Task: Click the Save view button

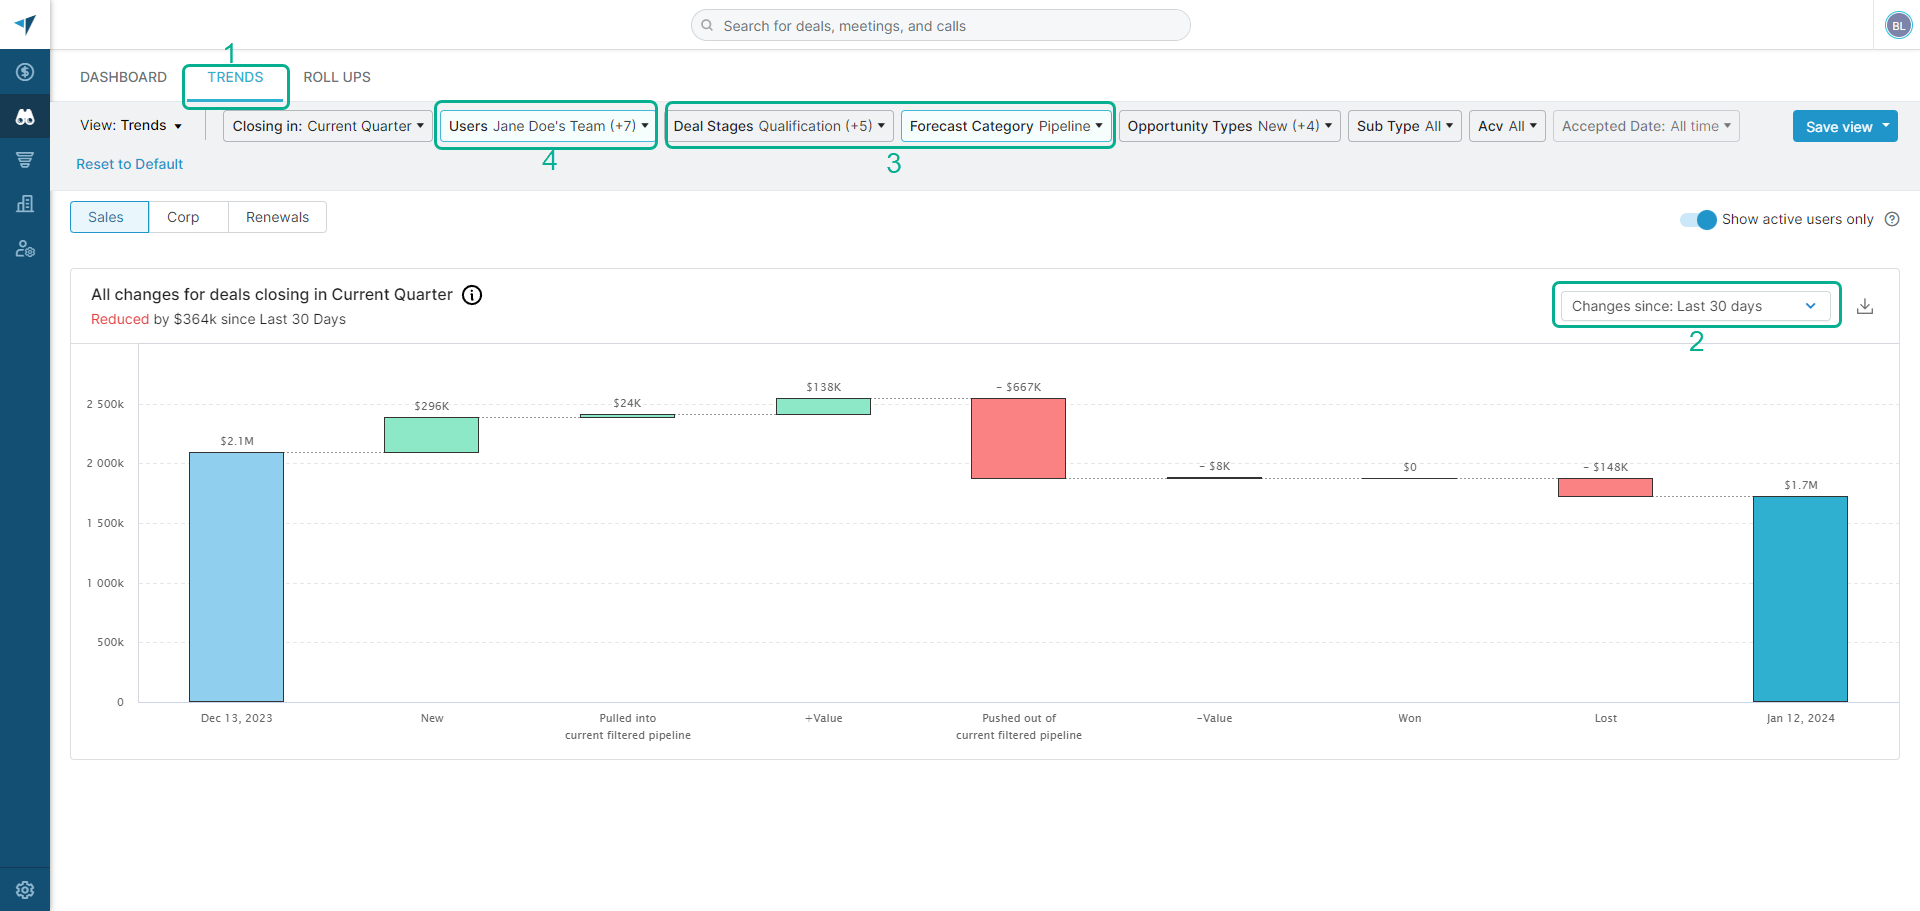Action: pyautogui.click(x=1838, y=126)
